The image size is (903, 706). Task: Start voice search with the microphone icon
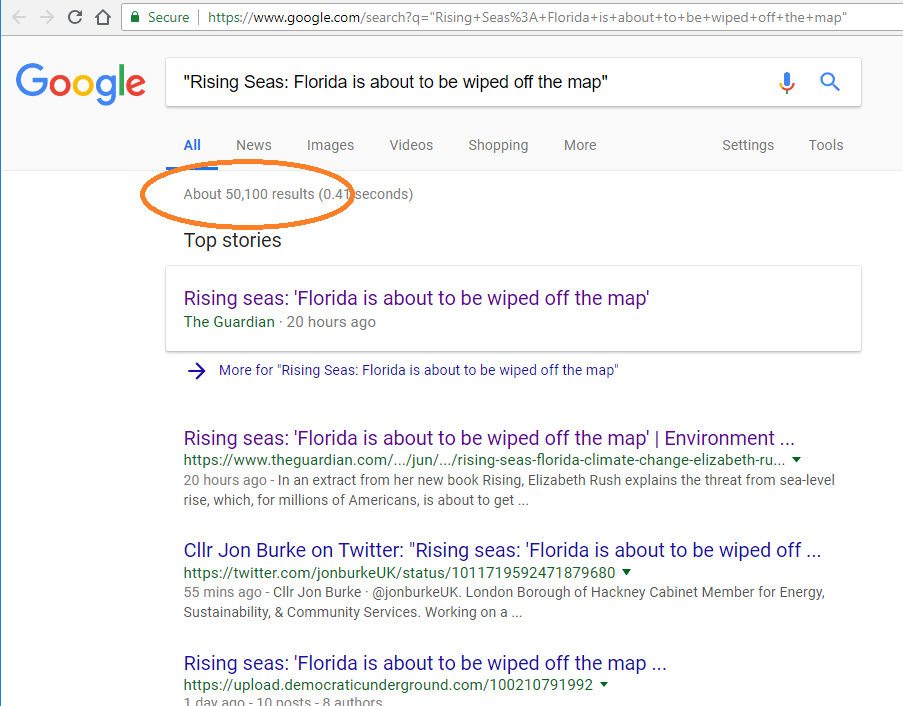[787, 83]
